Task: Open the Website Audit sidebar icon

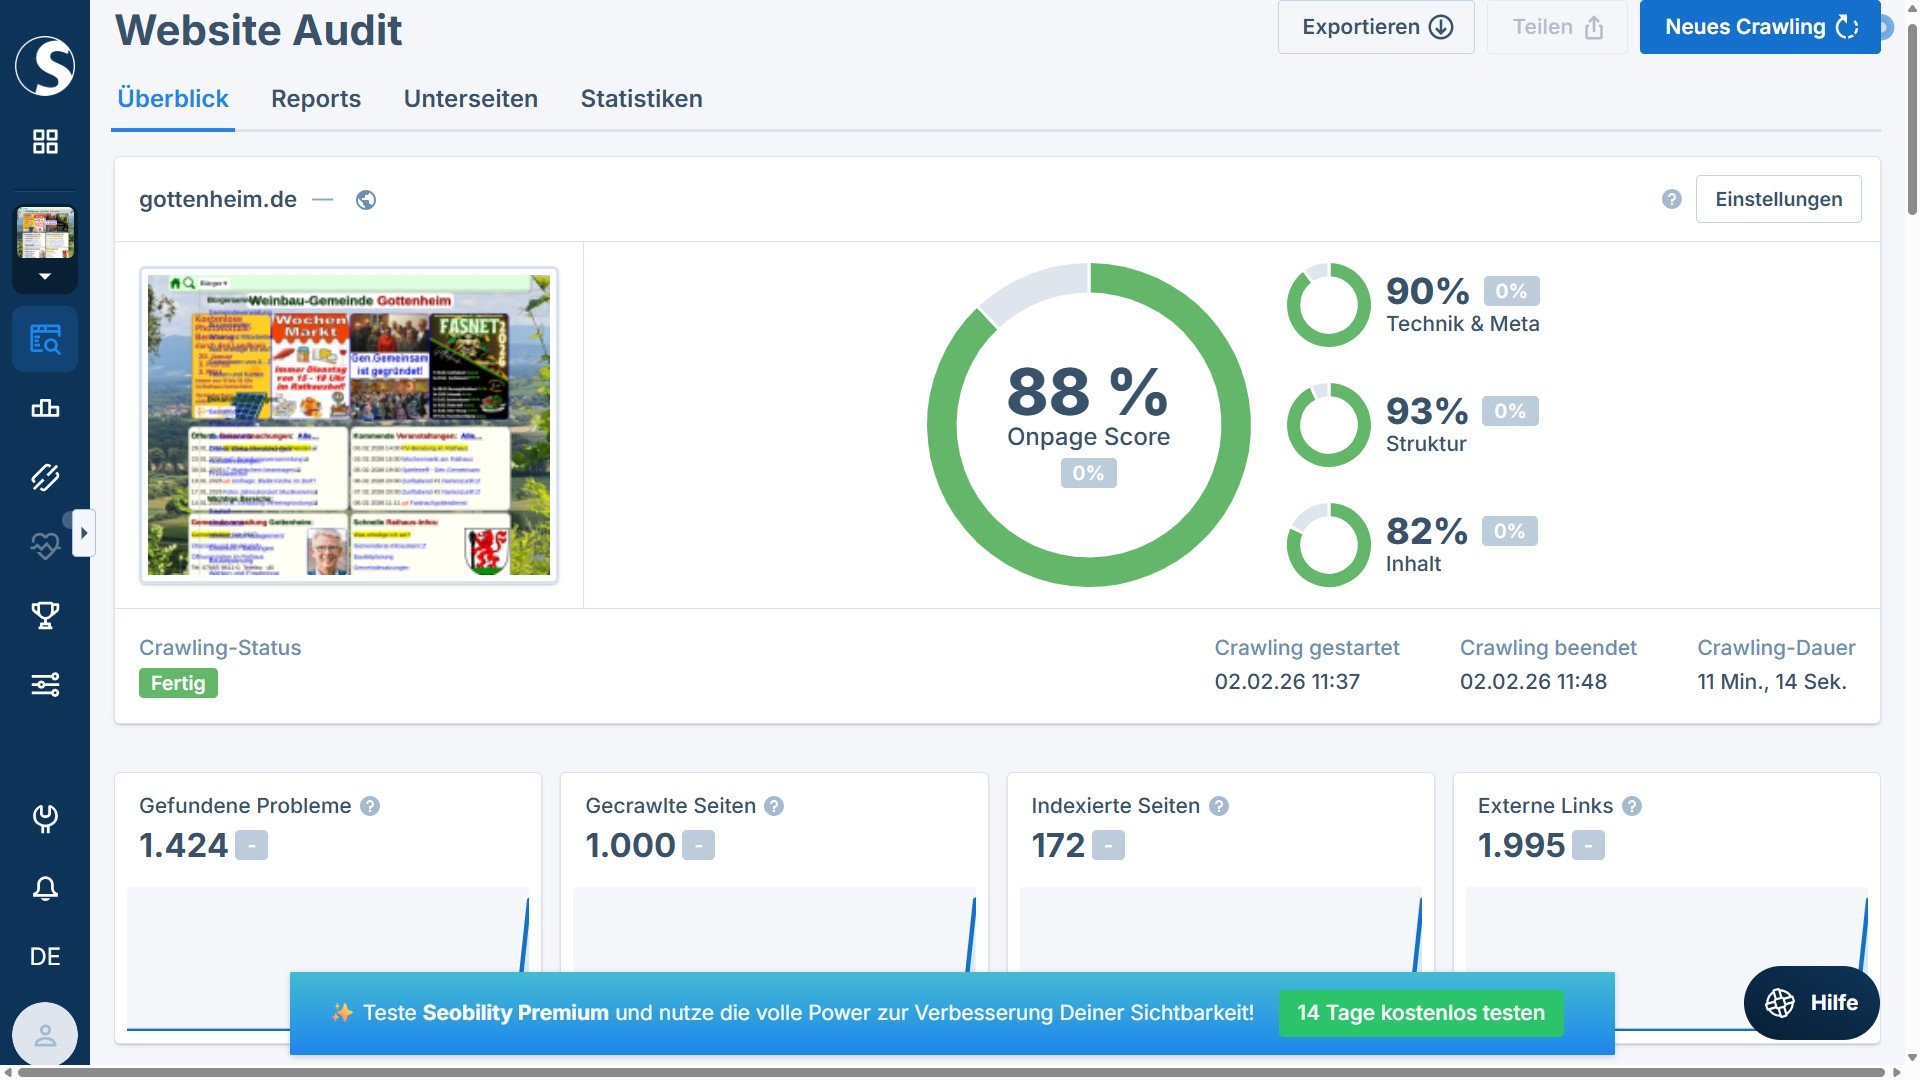Action: (x=45, y=339)
